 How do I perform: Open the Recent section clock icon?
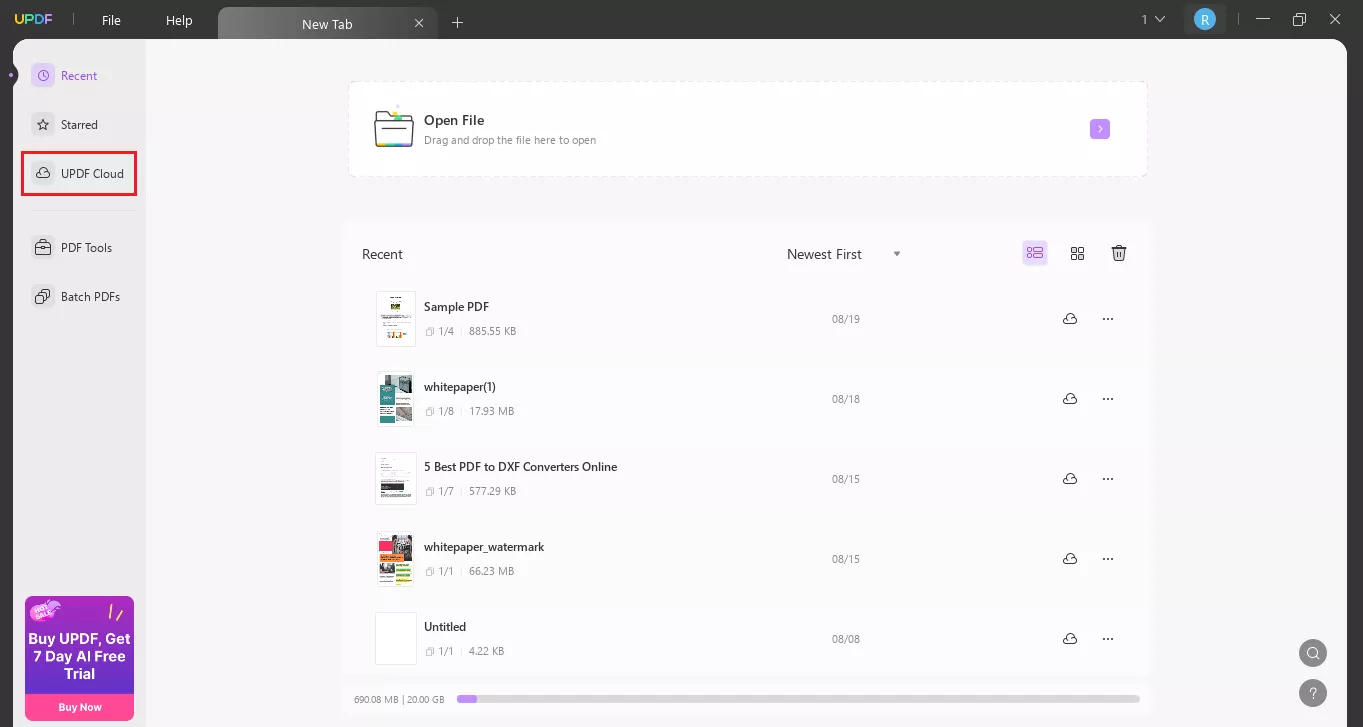click(43, 76)
